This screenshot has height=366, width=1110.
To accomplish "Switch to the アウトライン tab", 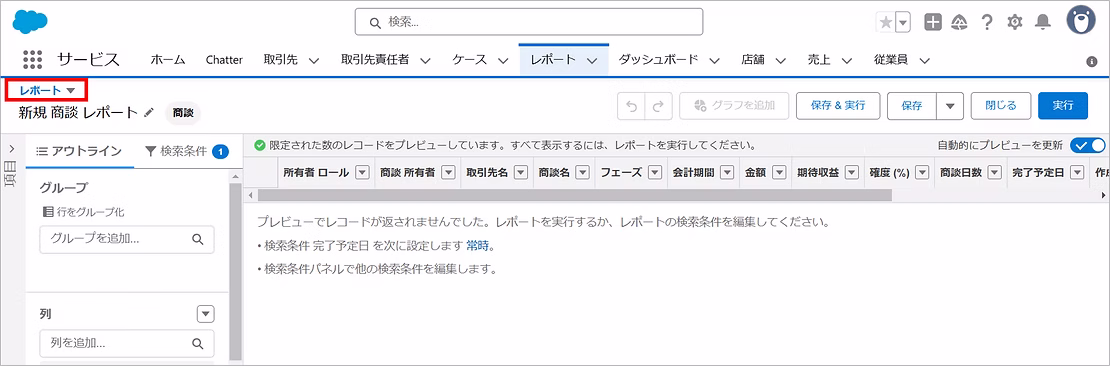I will [x=79, y=150].
